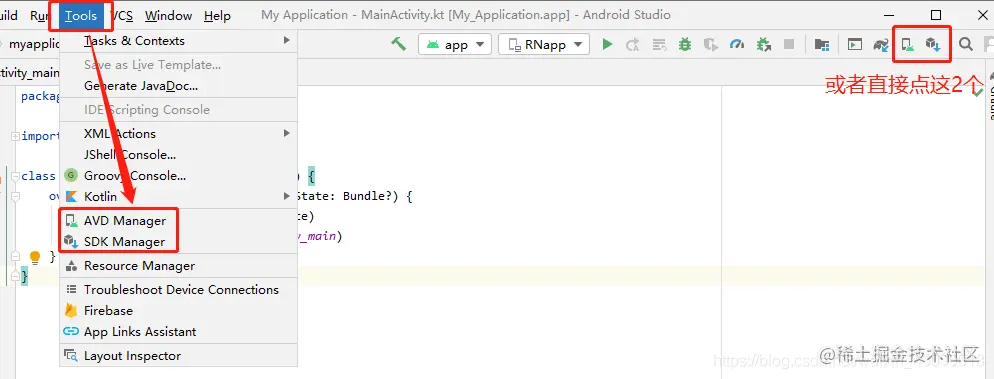Expand the Kotlin submenu

[x=179, y=196]
